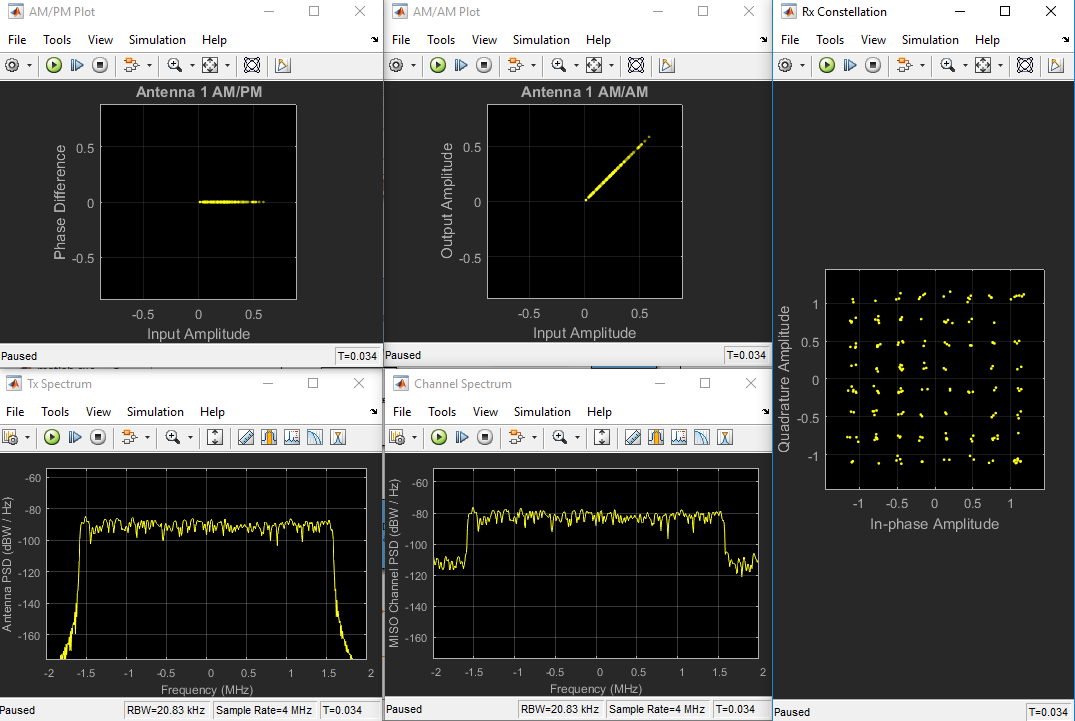Expand configuration gear dropdown in AM/PM Plot
Viewport: 1075px width, 721px height.
pyautogui.click(x=29, y=65)
